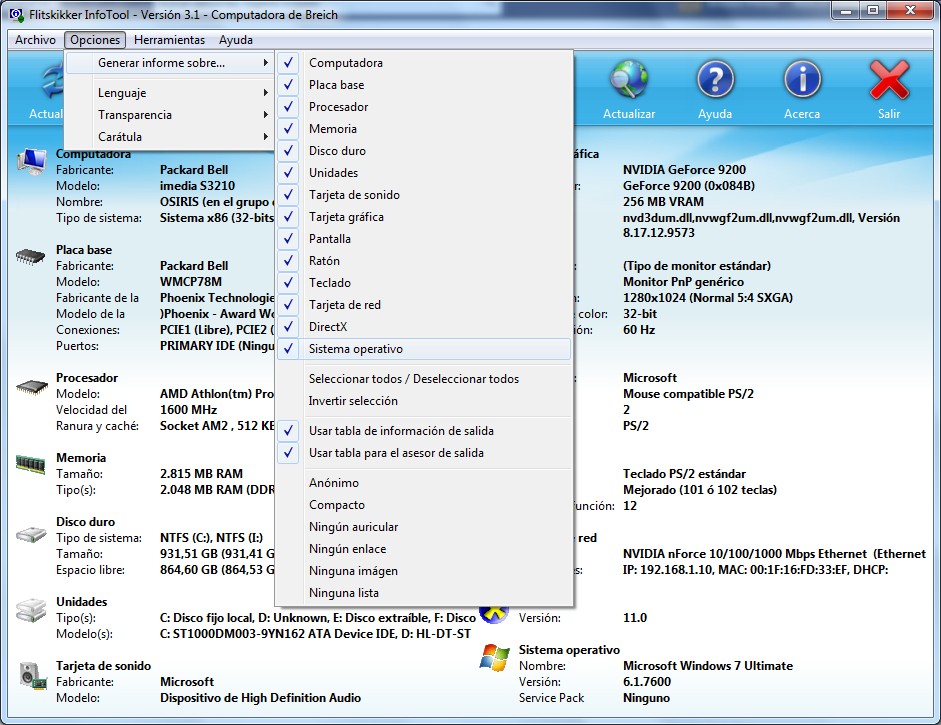Toggle the Tarjeta de red report option
Viewport: 941px width, 725px height.
click(x=424, y=305)
